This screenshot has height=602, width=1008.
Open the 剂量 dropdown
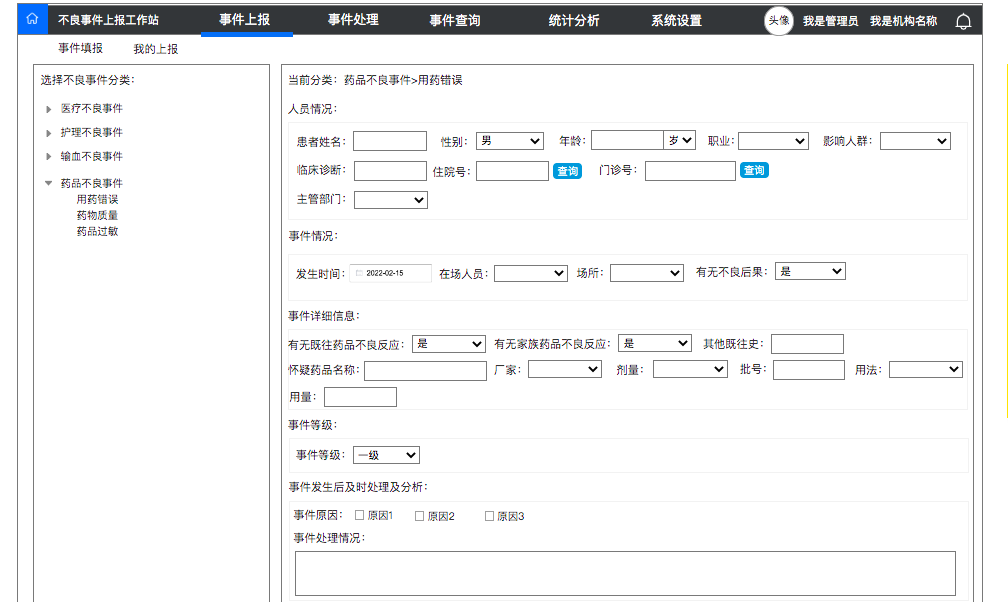[690, 369]
